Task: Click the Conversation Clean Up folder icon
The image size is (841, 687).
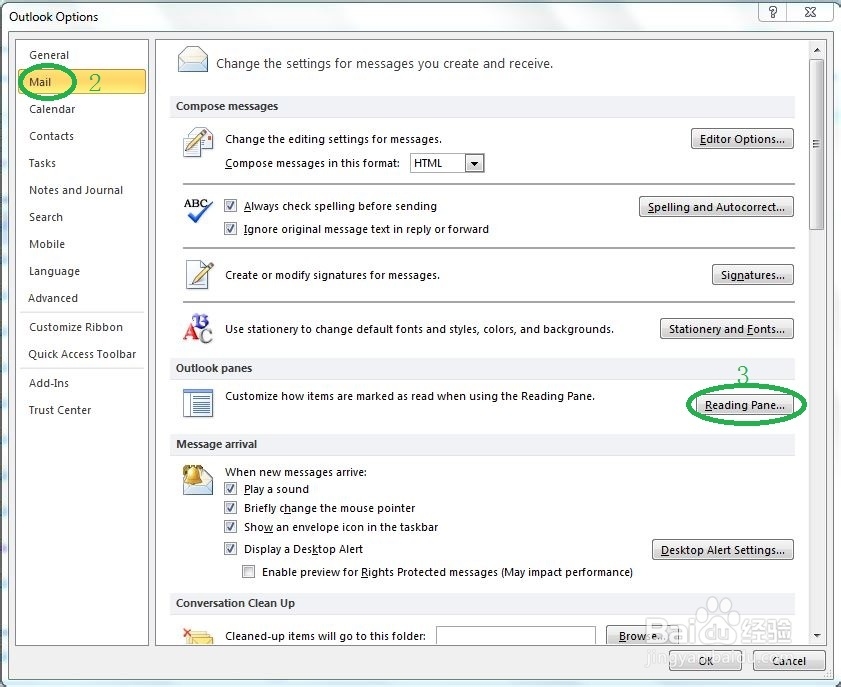Action: 198,636
